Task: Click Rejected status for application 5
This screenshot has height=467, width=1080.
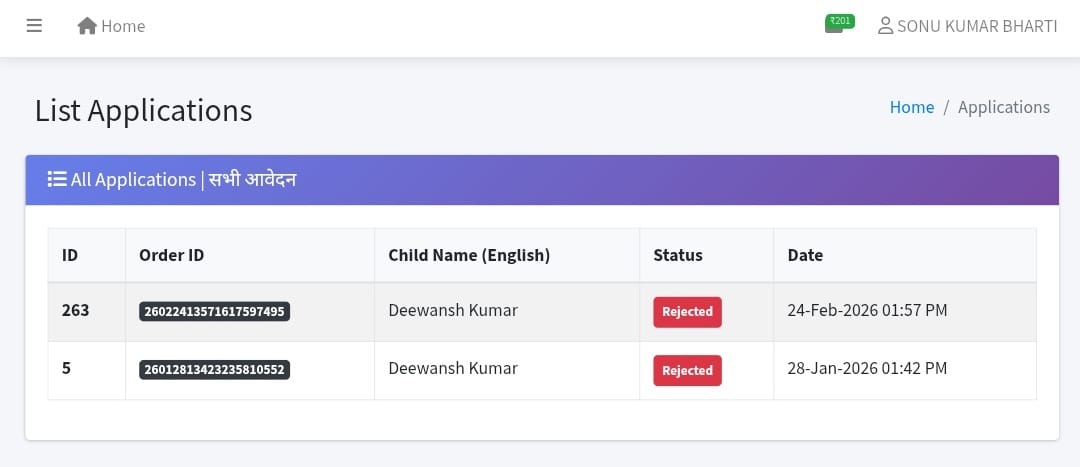Action: (687, 370)
